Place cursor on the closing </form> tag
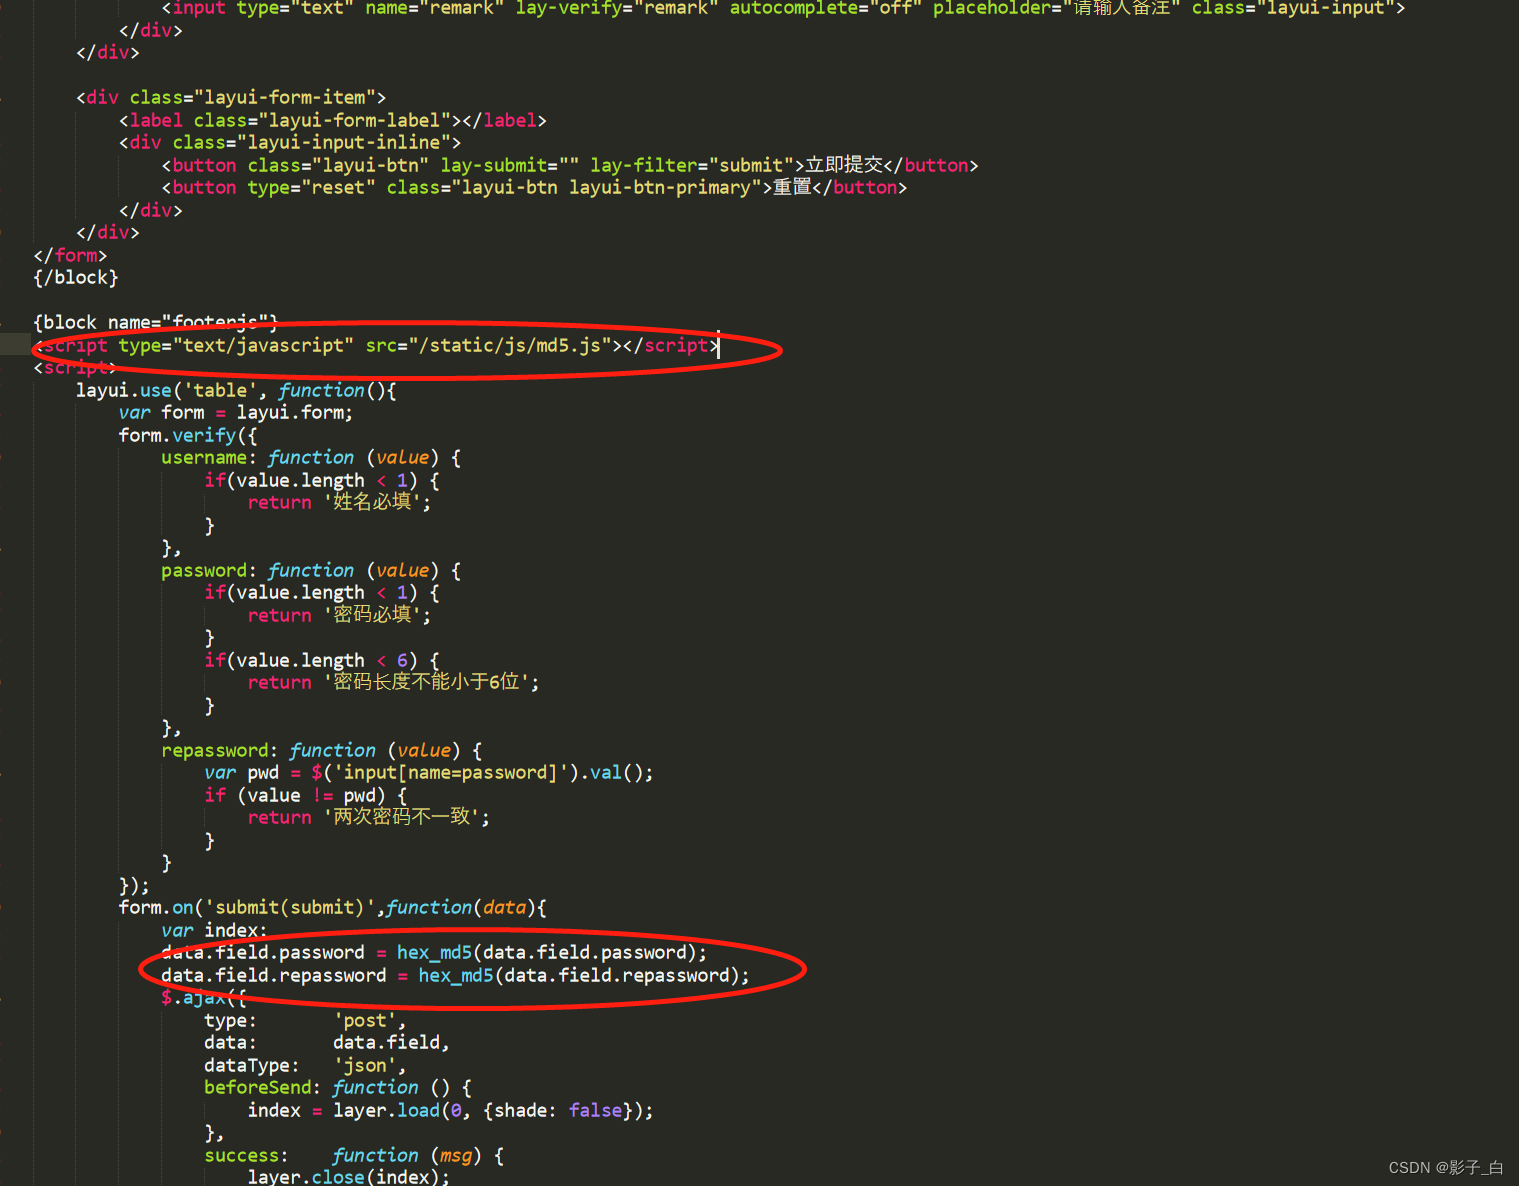 pos(70,255)
